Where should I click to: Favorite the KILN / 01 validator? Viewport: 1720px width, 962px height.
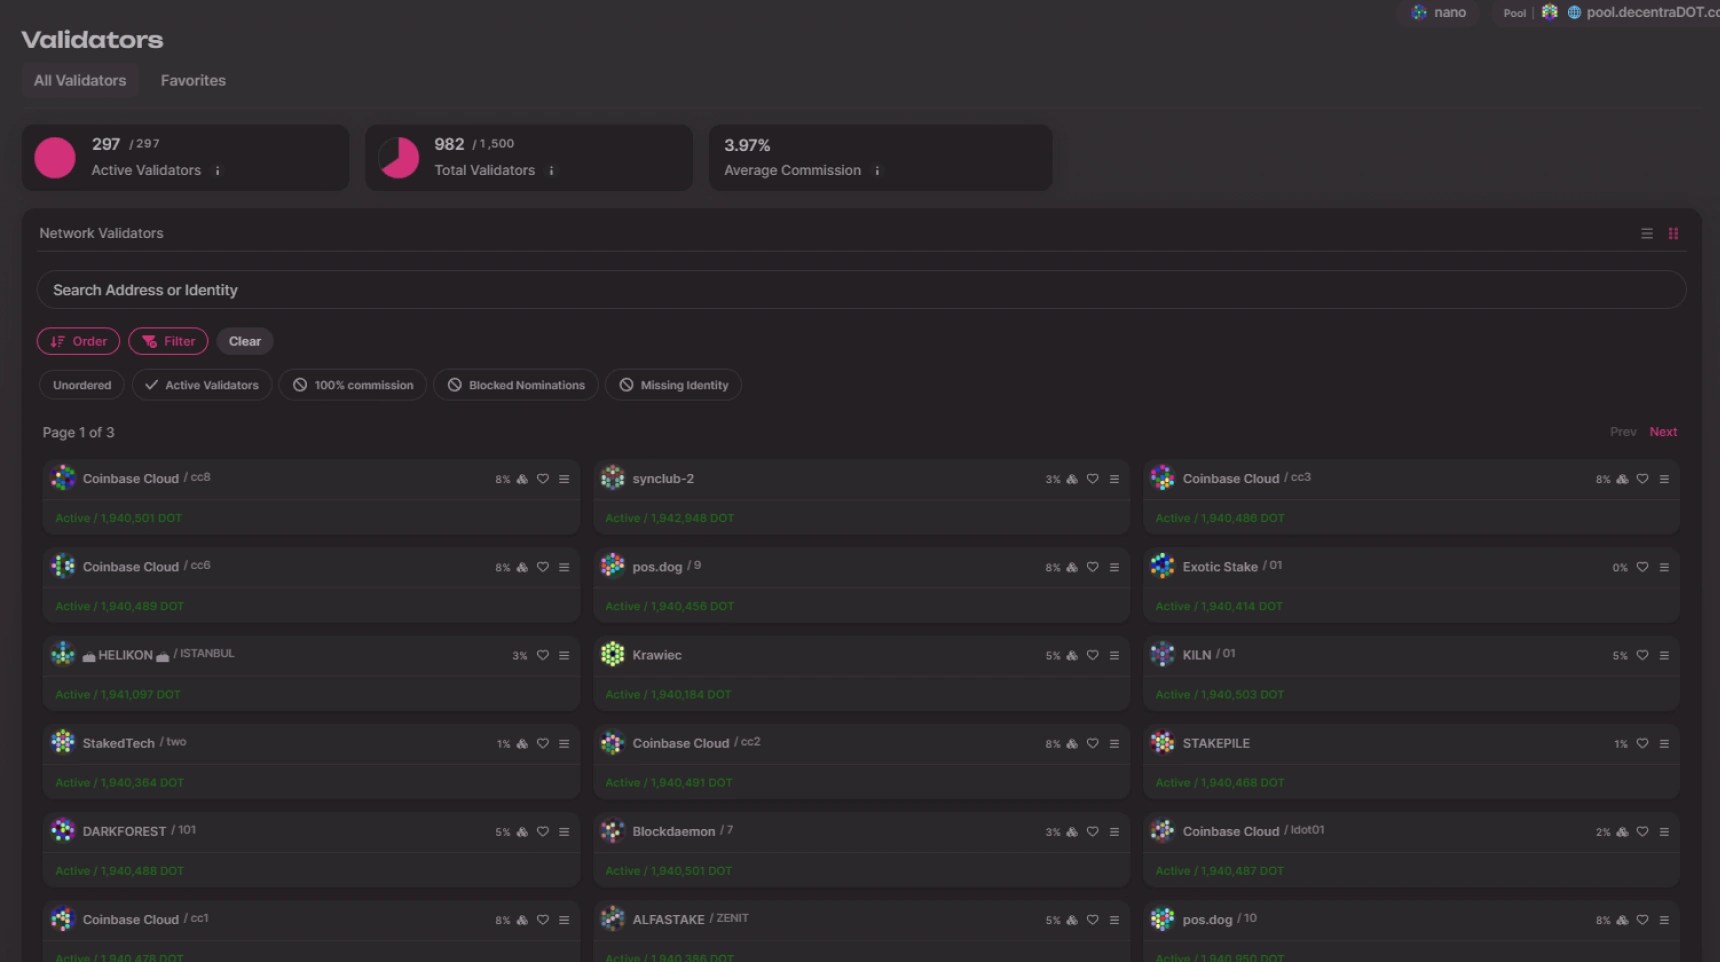click(1642, 656)
